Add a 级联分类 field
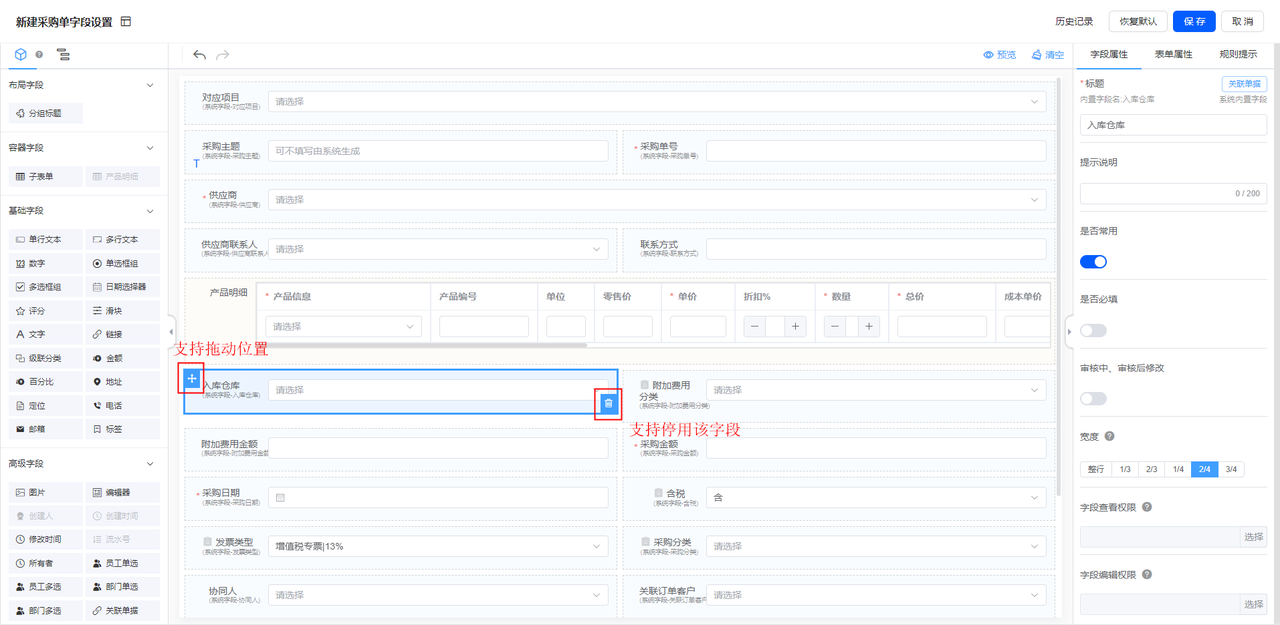This screenshot has width=1280, height=625. (x=46, y=358)
